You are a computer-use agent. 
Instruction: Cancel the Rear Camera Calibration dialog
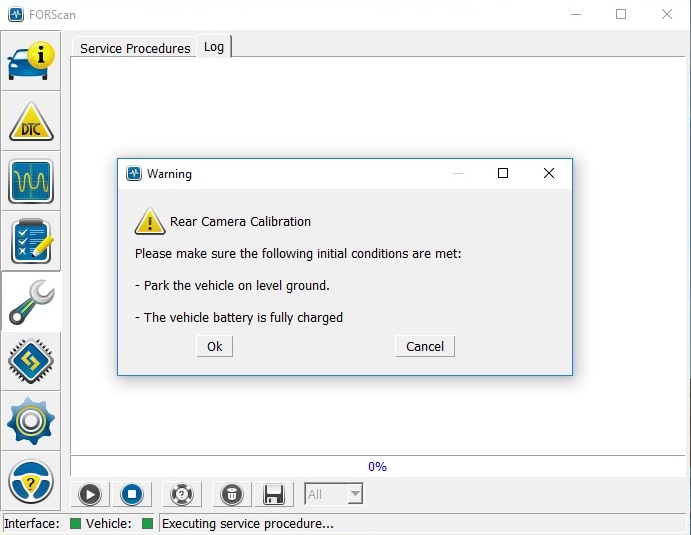pyautogui.click(x=425, y=346)
